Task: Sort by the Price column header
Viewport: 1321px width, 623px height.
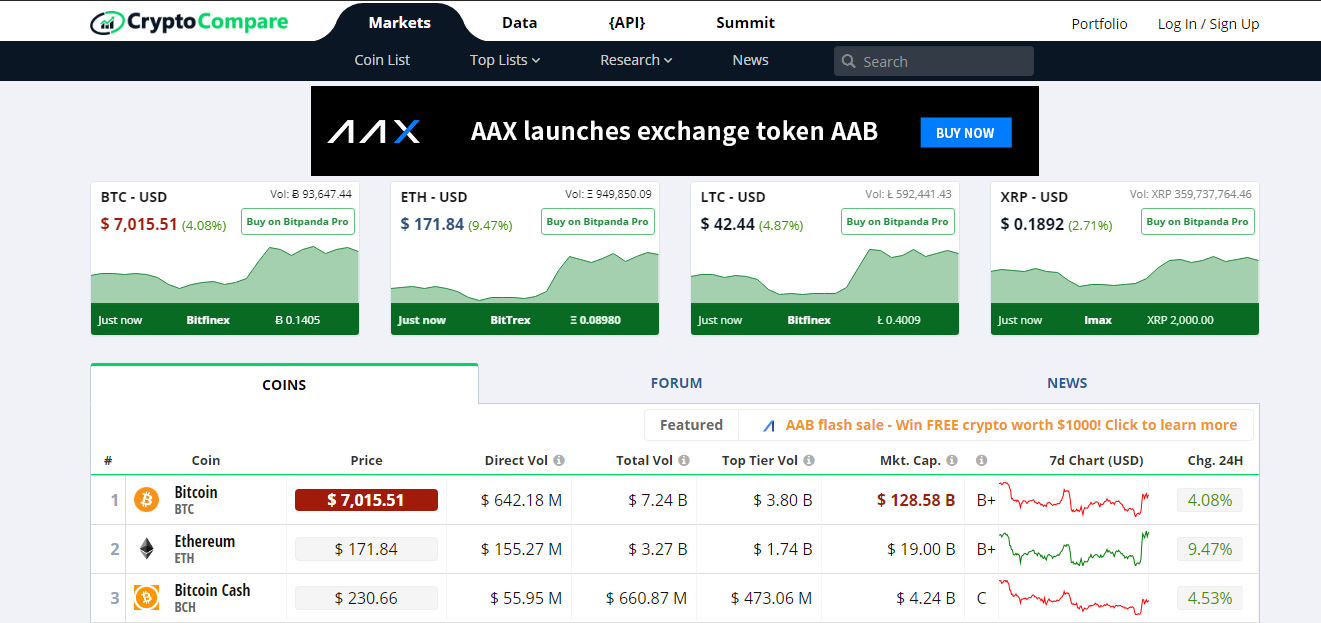Action: (x=366, y=461)
